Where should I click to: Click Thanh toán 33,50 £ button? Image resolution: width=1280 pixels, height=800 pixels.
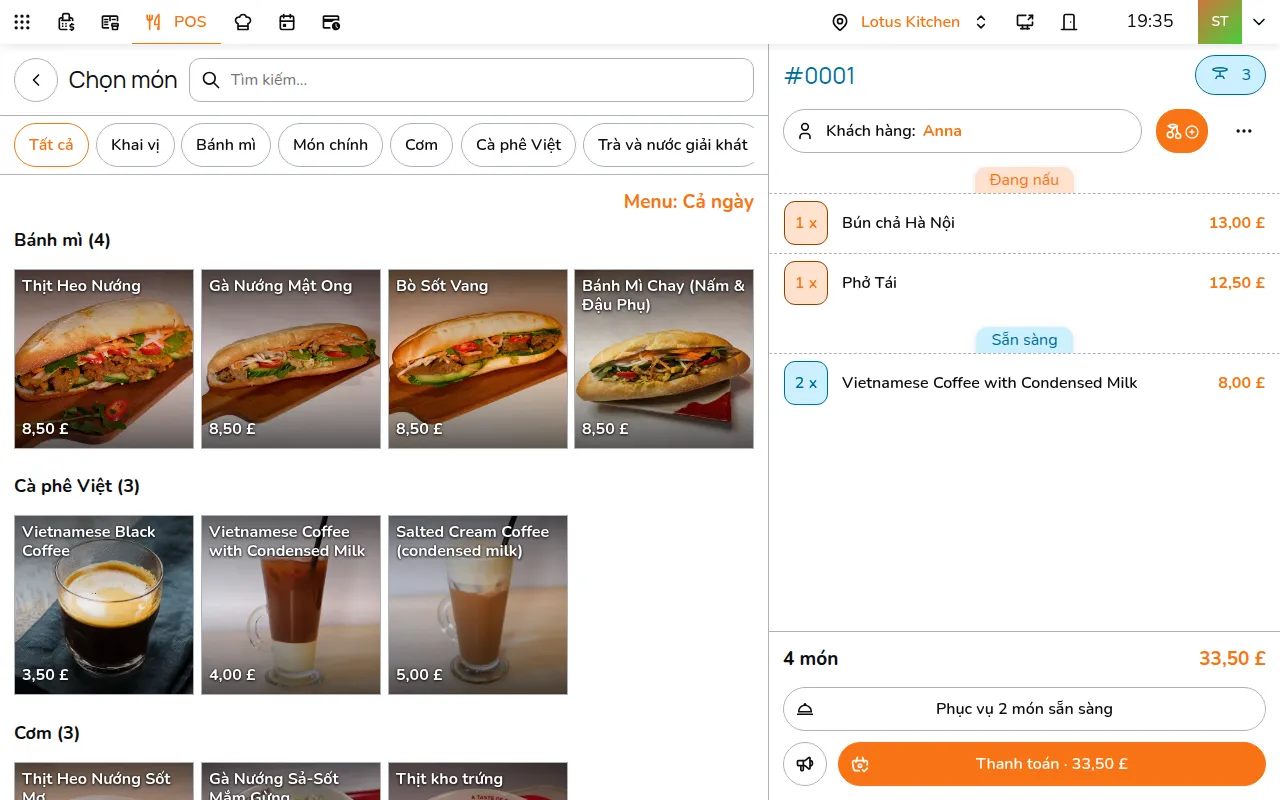(x=1052, y=764)
